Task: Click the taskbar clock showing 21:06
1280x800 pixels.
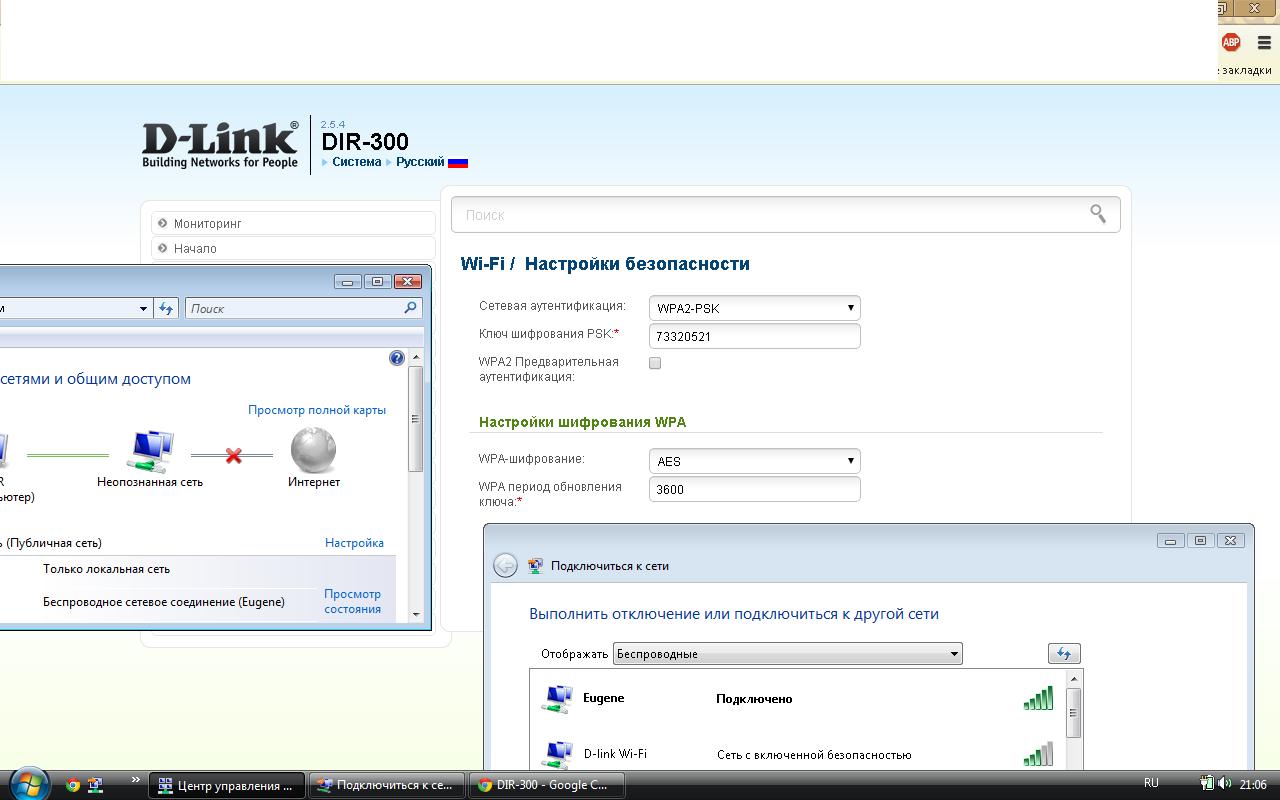Action: pyautogui.click(x=1253, y=785)
